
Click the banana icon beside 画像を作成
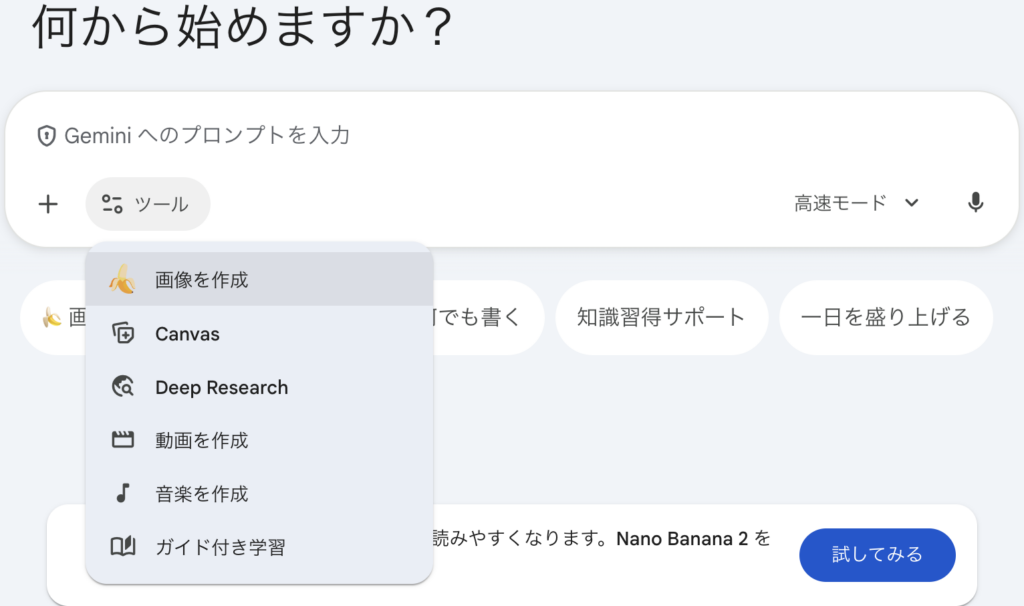click(x=122, y=280)
